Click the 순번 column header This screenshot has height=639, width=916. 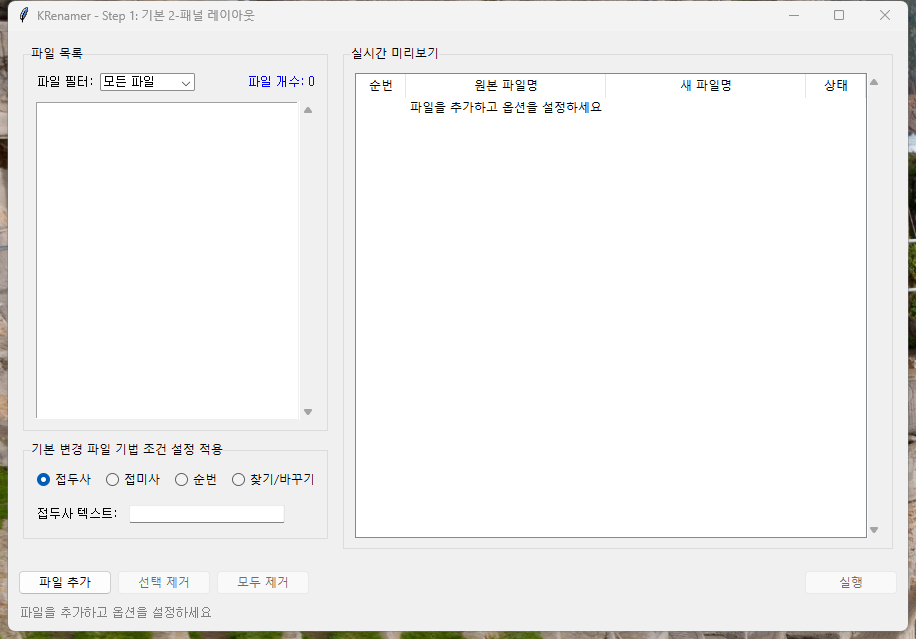379,86
